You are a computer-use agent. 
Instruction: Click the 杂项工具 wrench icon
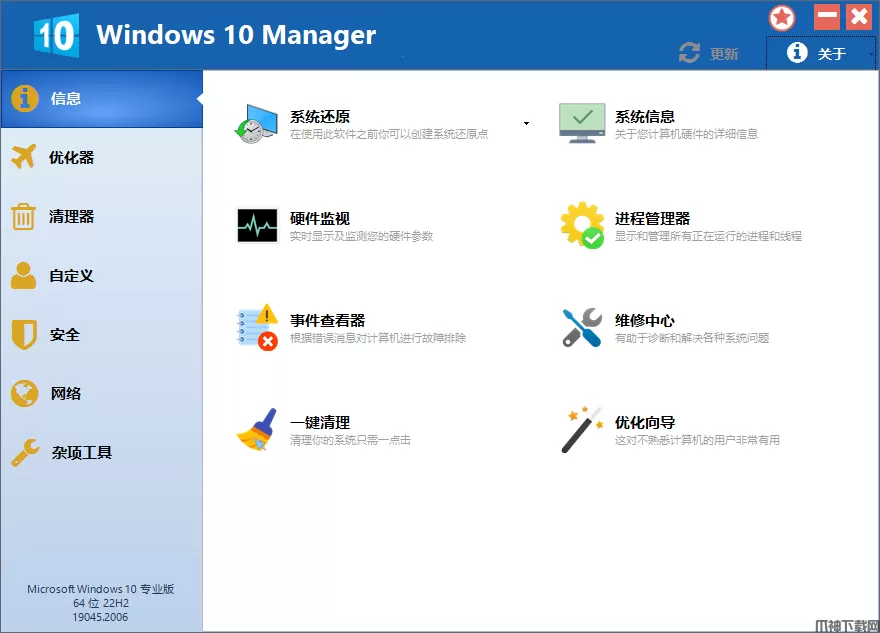[25, 452]
